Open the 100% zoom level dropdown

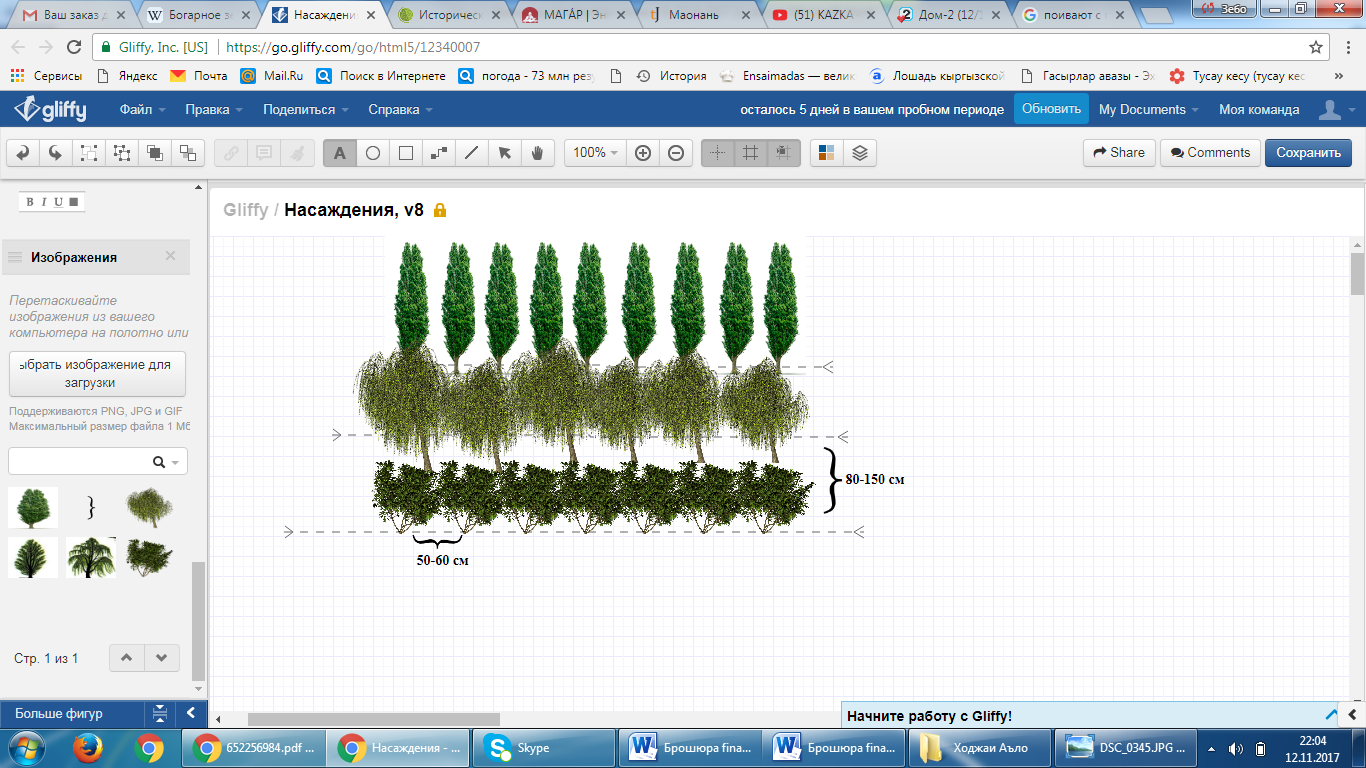(x=596, y=153)
